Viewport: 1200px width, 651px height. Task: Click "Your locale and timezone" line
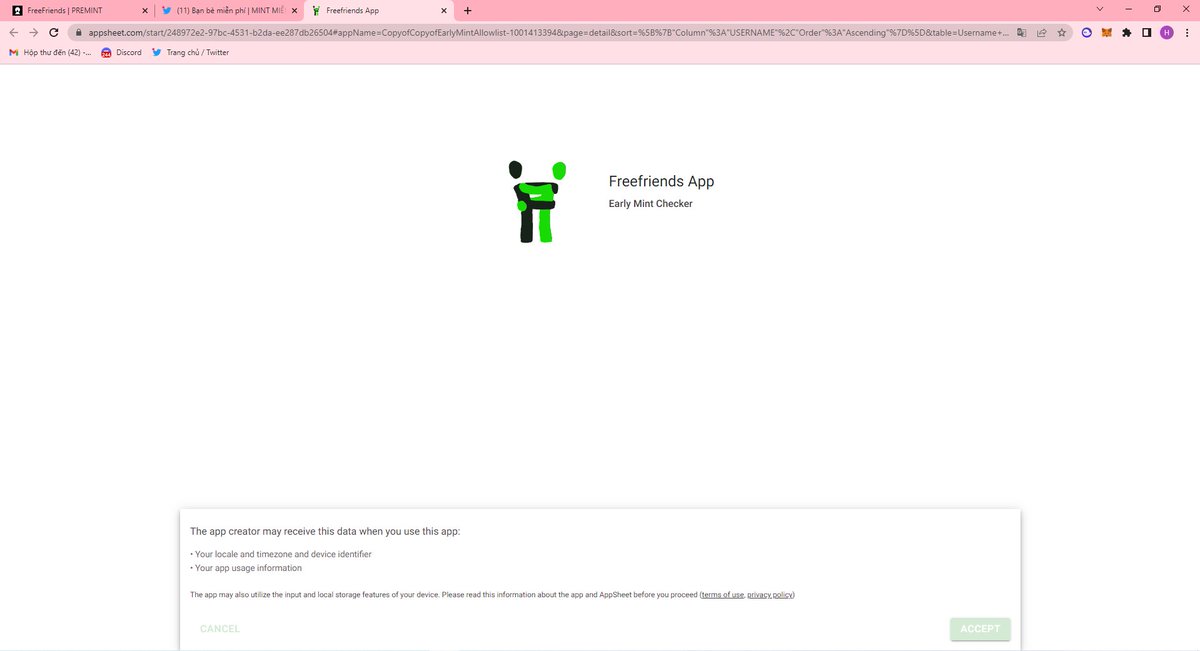pos(281,554)
